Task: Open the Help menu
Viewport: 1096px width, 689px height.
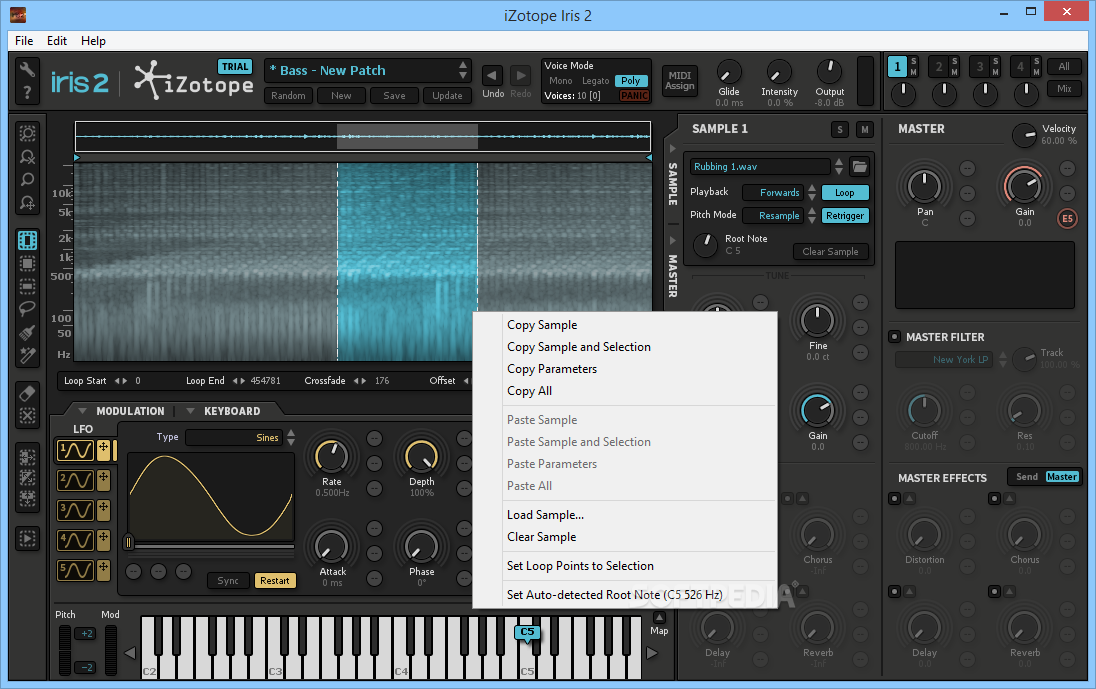Action: click(x=93, y=41)
